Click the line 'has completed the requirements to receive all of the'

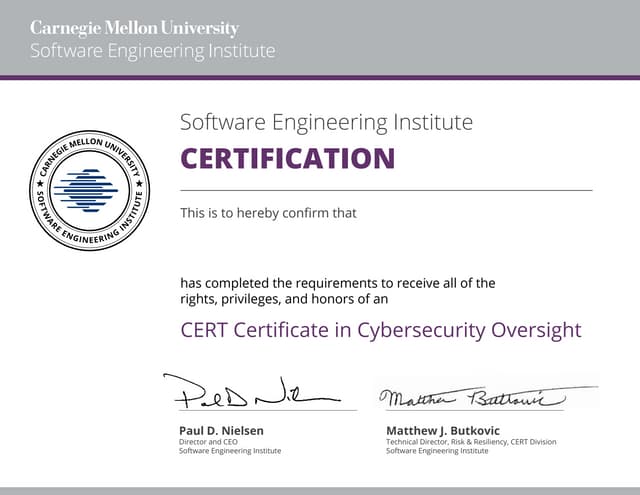(338, 283)
